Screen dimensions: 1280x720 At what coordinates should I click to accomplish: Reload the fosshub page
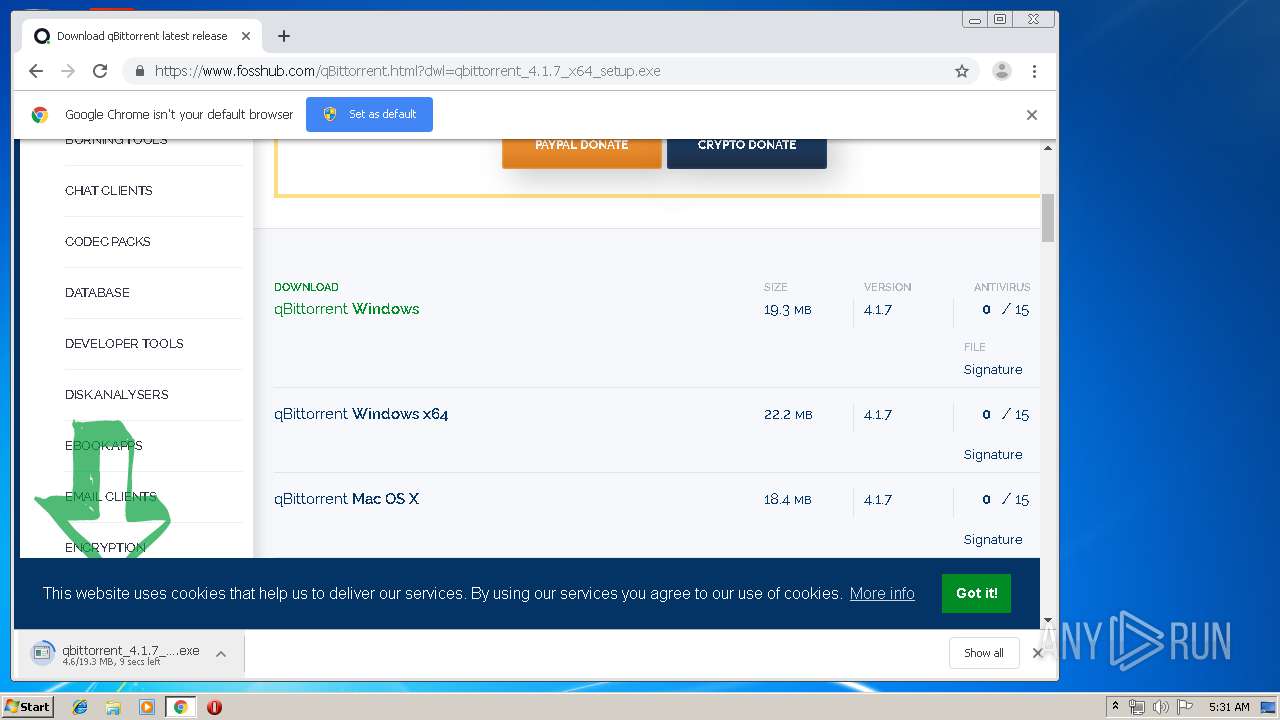coord(100,71)
